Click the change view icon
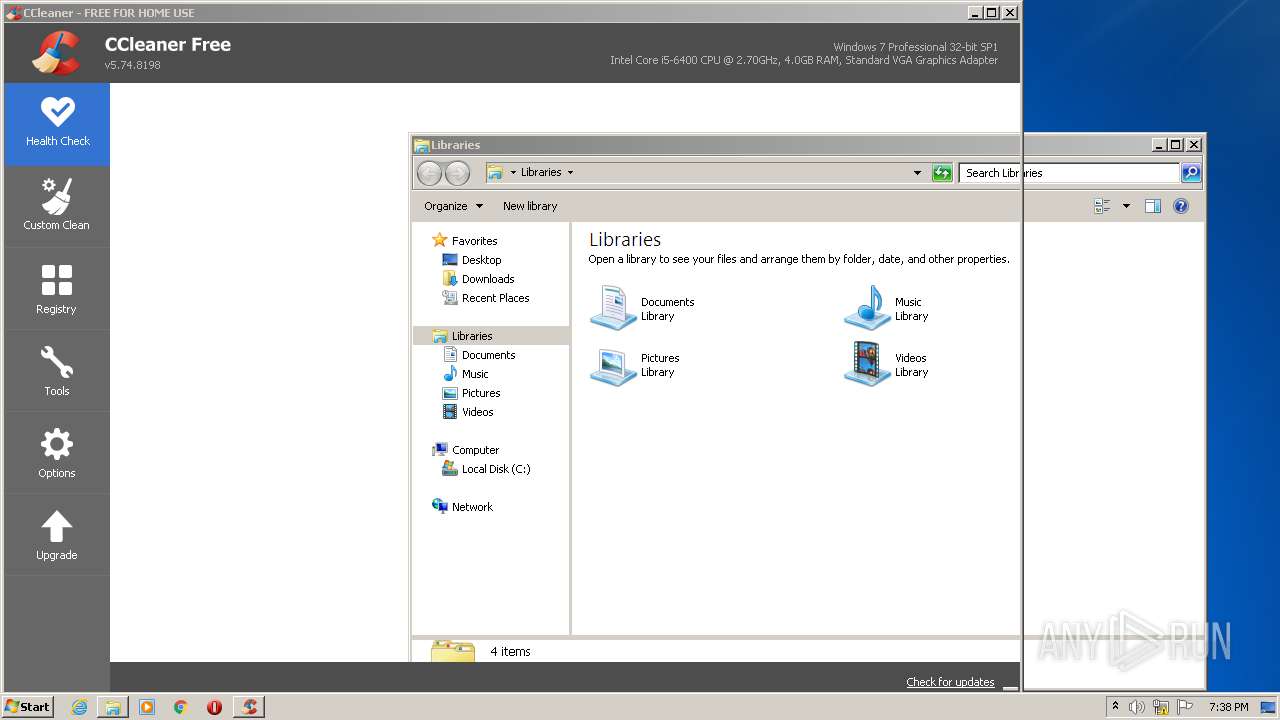Screen dimensions: 1280x720 [1102, 206]
